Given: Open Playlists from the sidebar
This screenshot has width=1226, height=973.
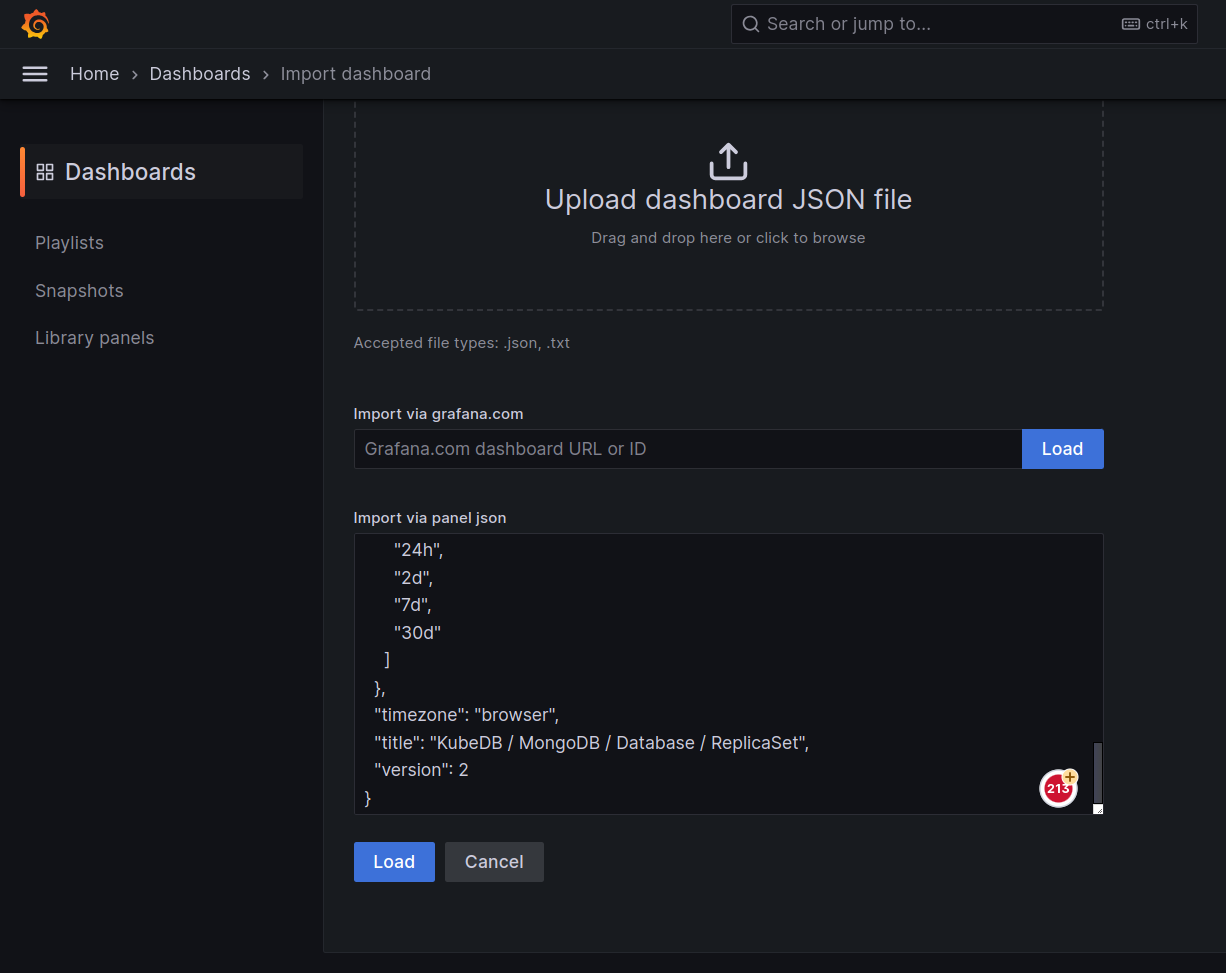Looking at the screenshot, I should 69,242.
